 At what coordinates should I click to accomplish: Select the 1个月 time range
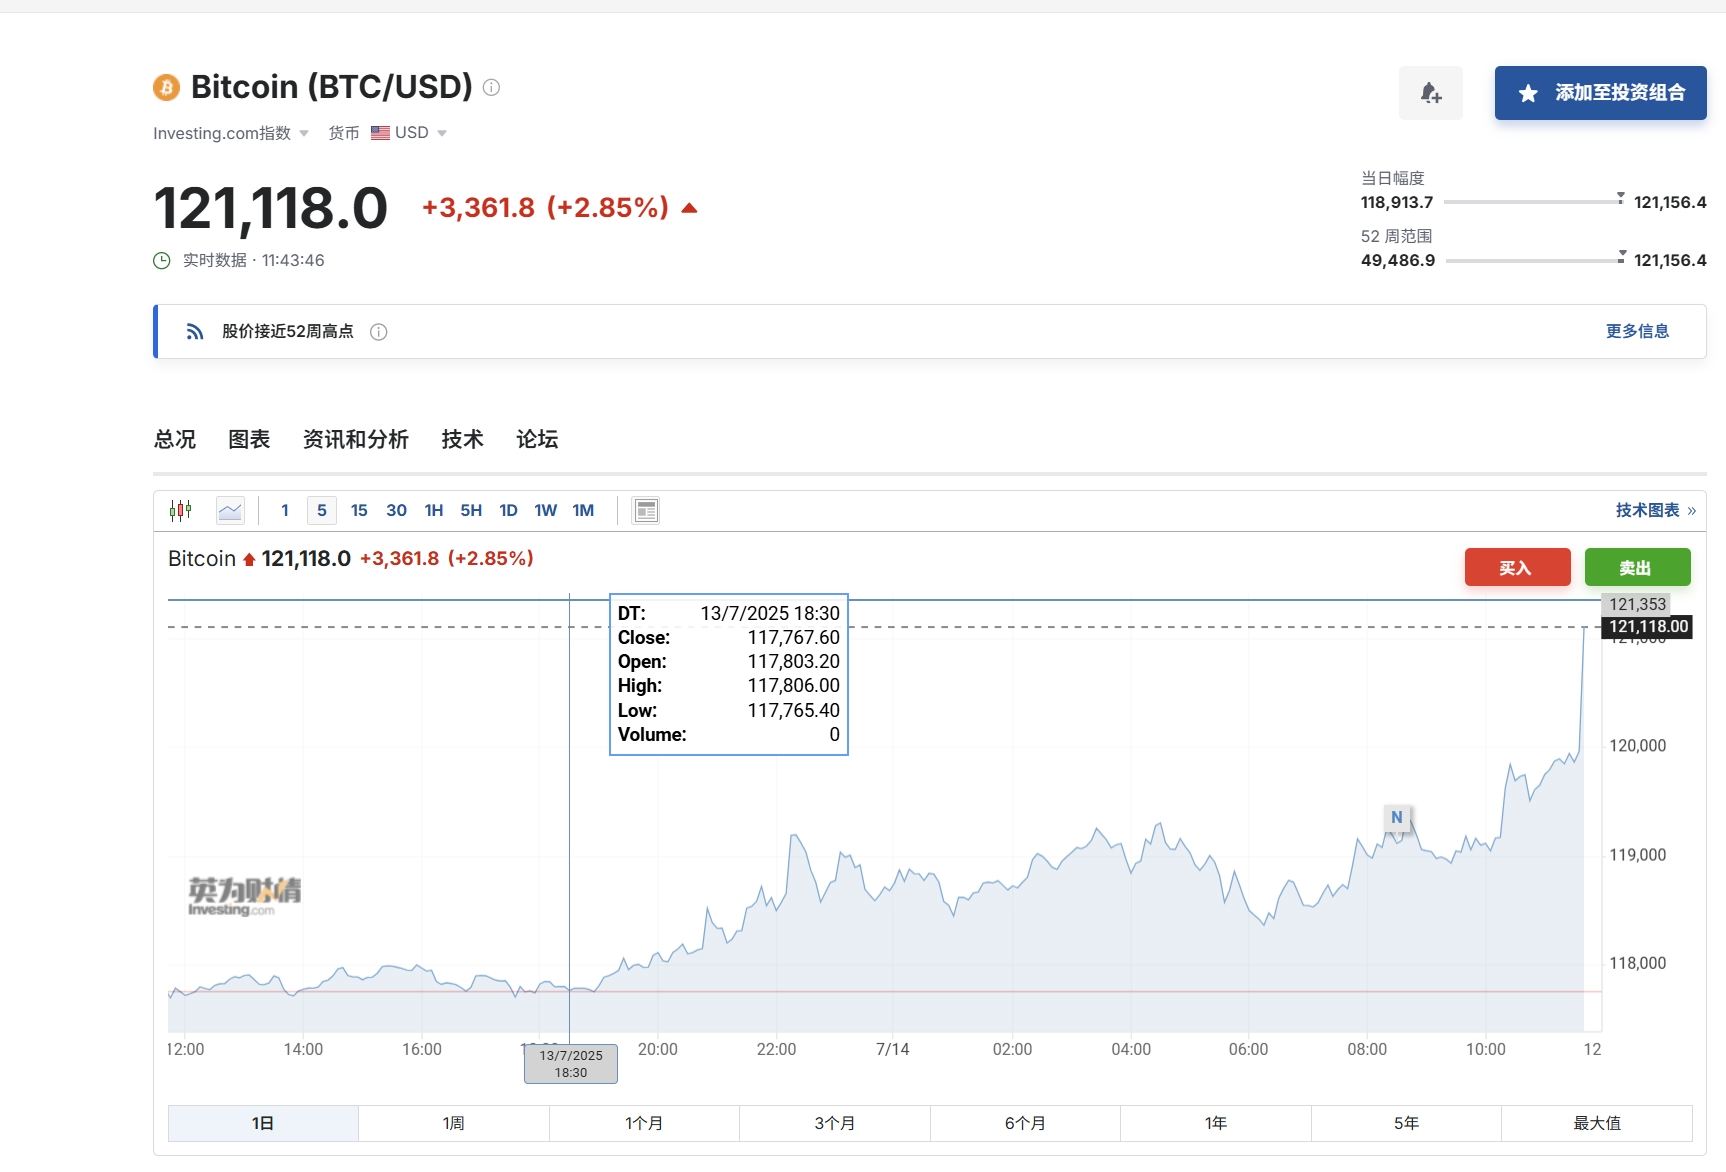point(644,1123)
